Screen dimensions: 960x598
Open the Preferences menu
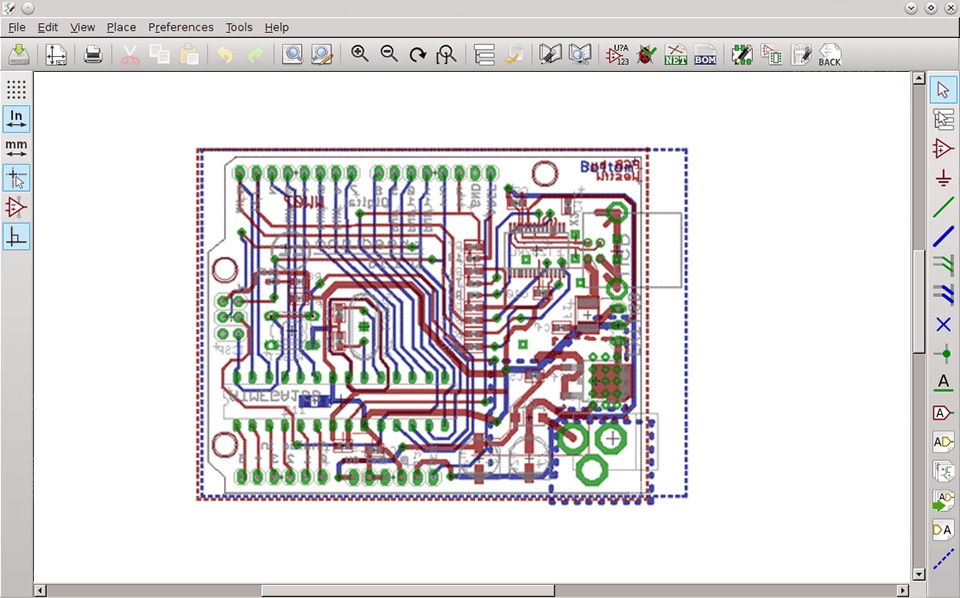[x=181, y=27]
